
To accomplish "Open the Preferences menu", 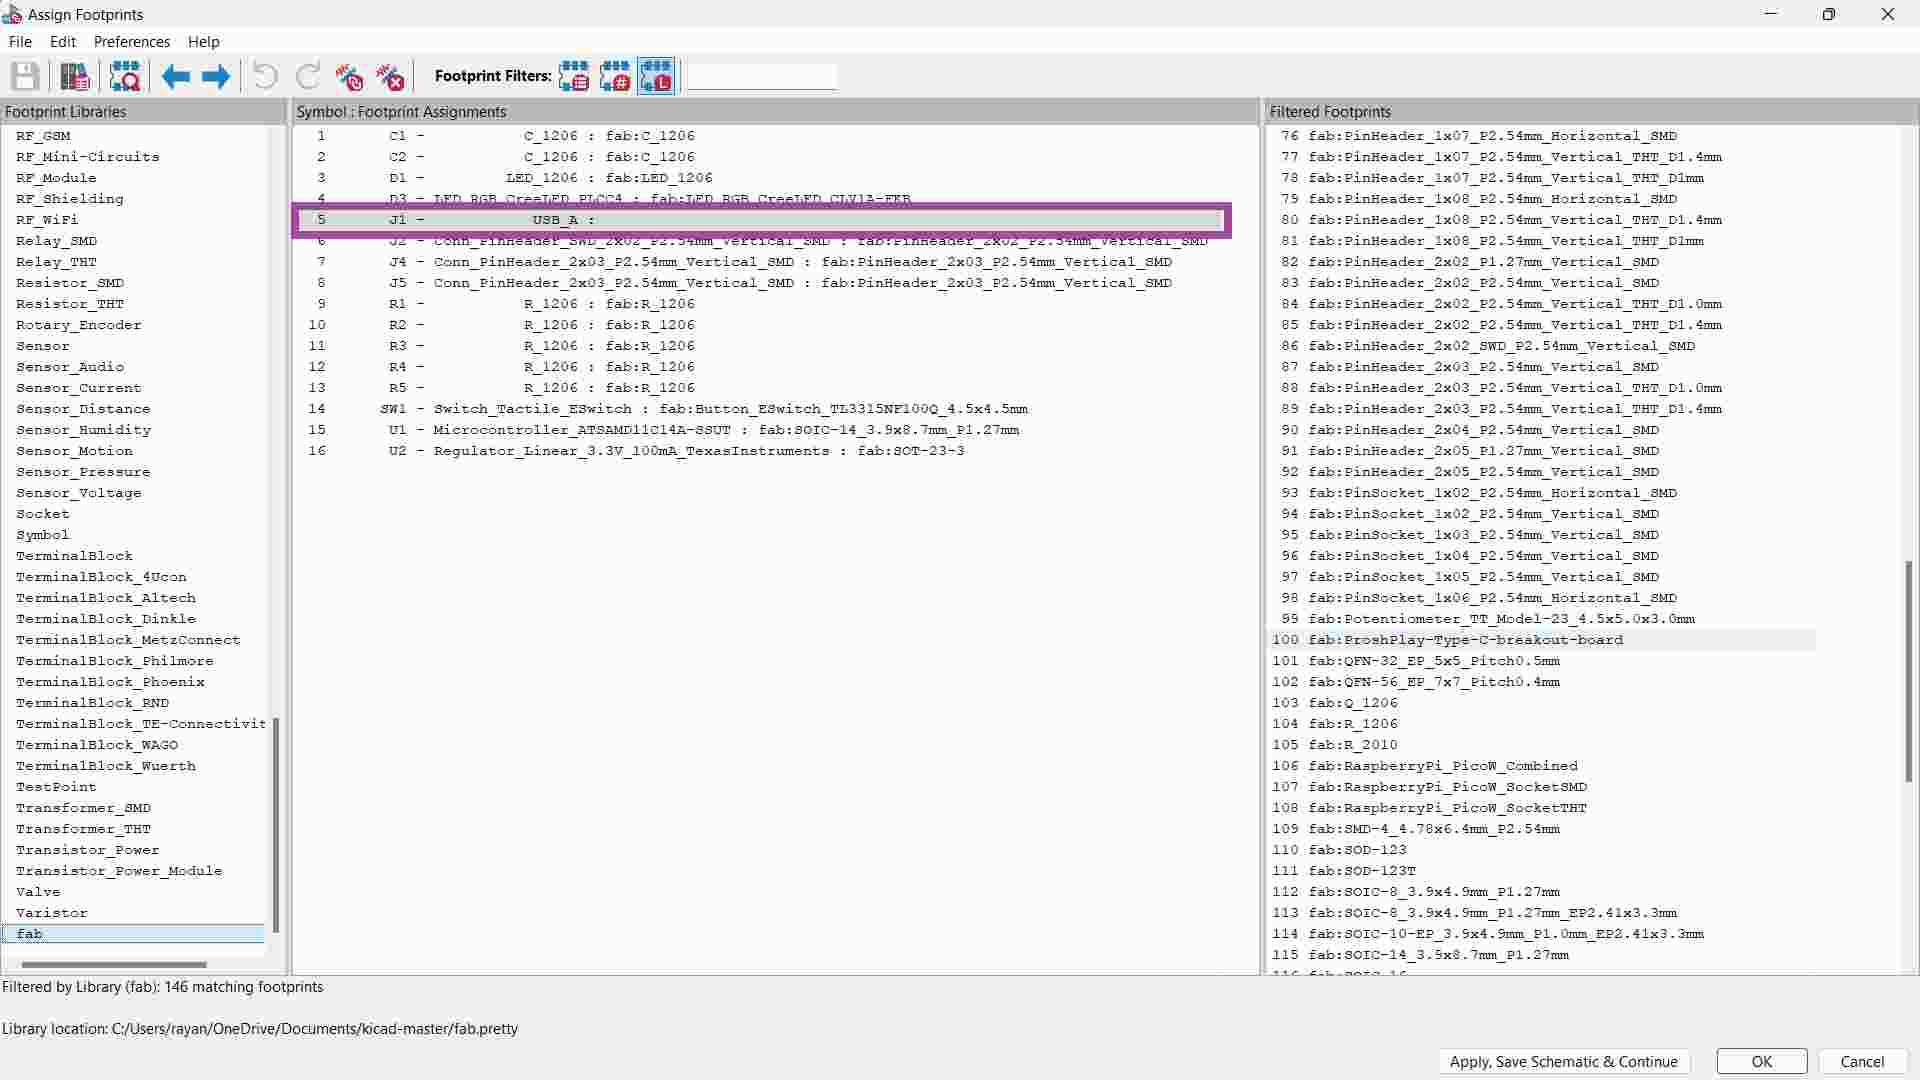I will click(131, 42).
